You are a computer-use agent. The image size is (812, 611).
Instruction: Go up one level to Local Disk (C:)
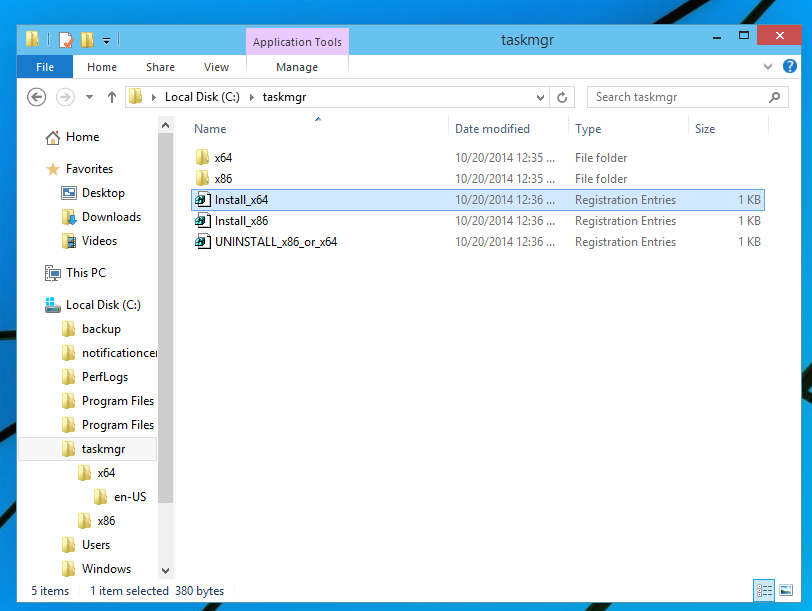(x=112, y=97)
